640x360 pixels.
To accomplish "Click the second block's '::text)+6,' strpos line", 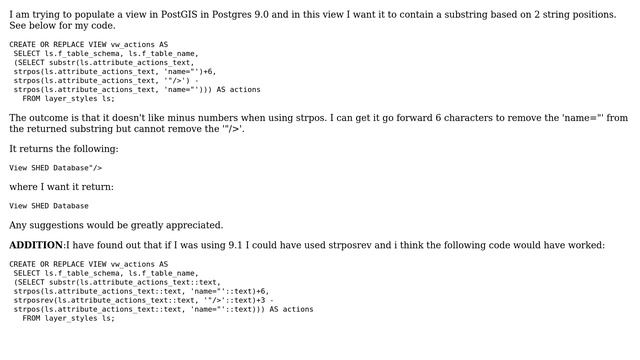I will point(141,291).
